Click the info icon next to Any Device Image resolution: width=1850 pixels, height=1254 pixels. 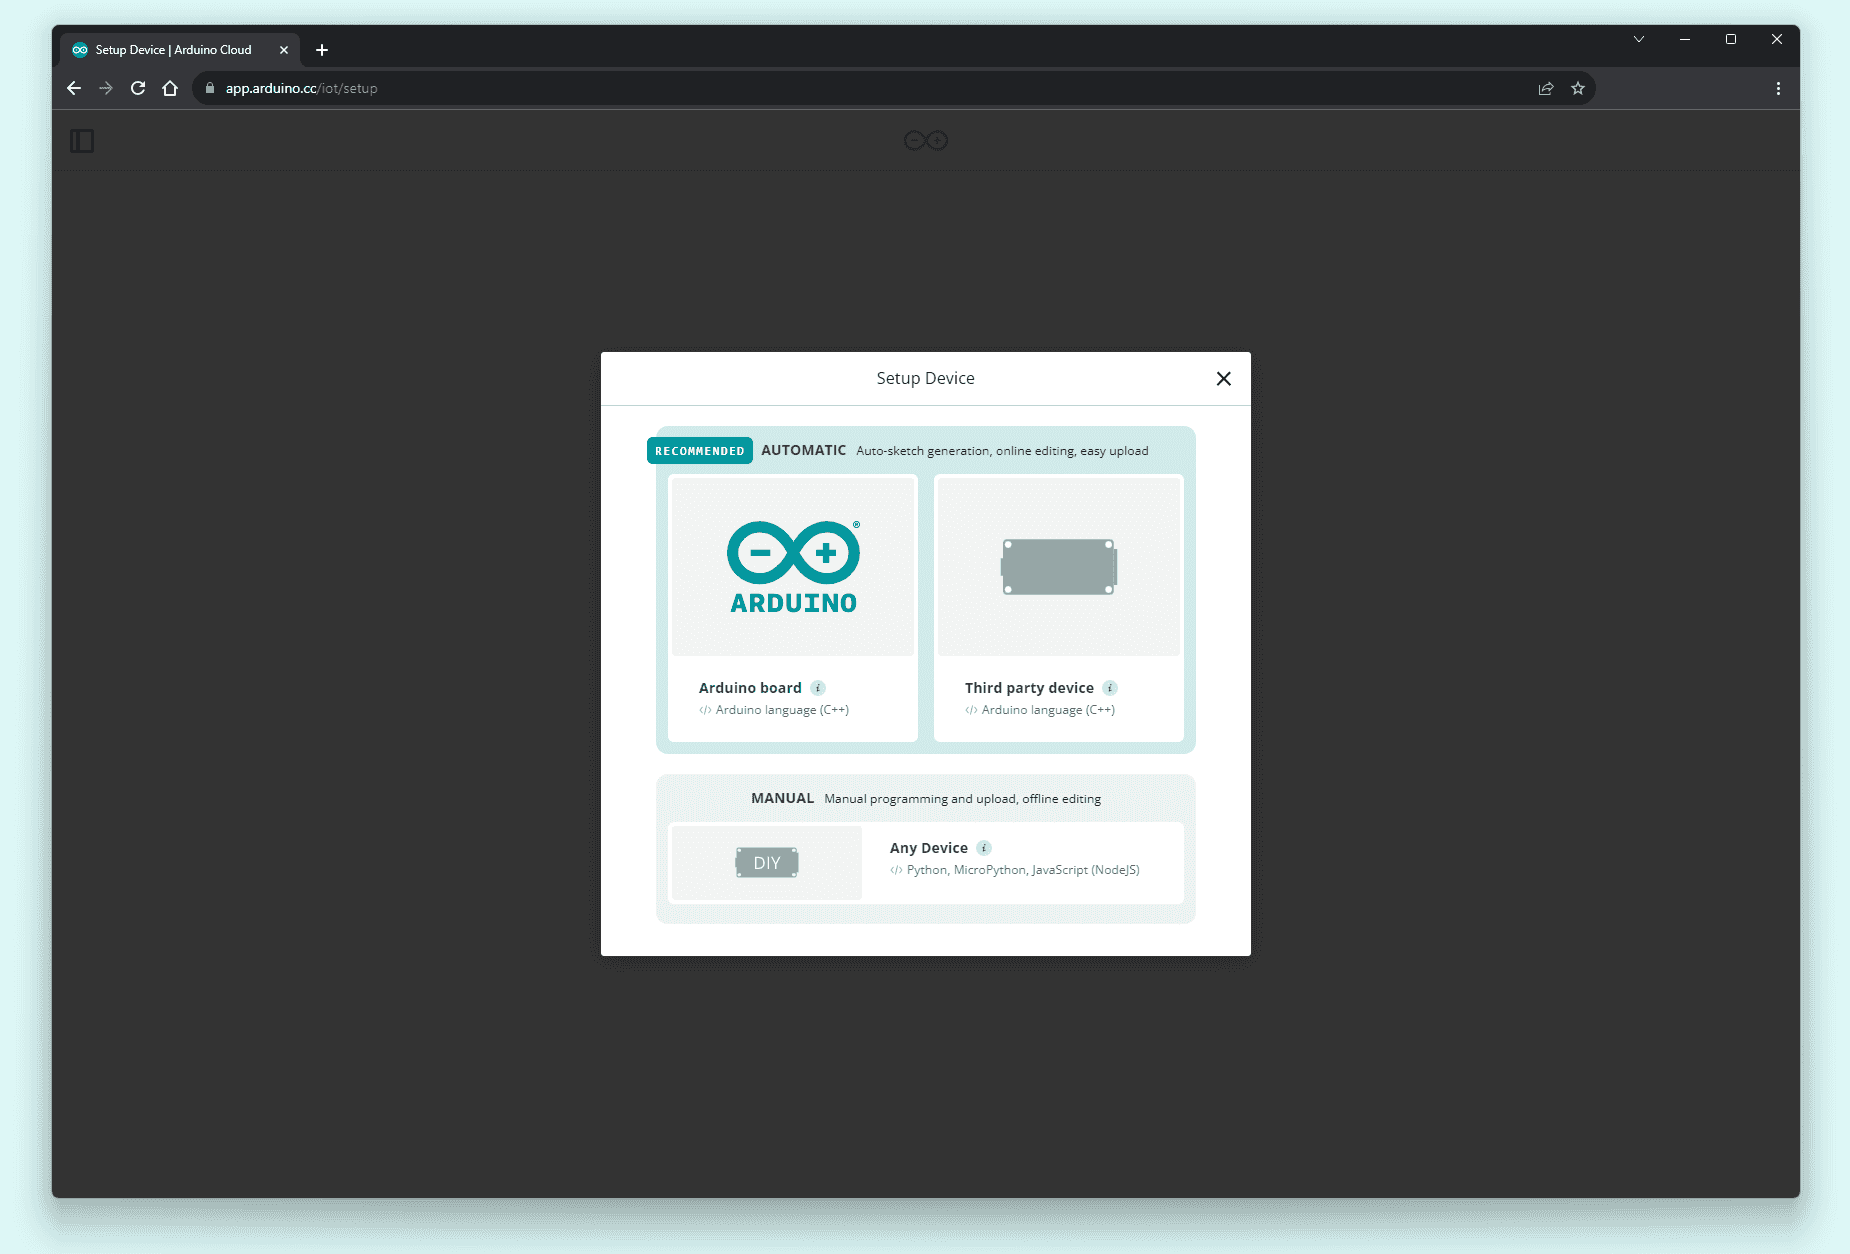tap(985, 847)
